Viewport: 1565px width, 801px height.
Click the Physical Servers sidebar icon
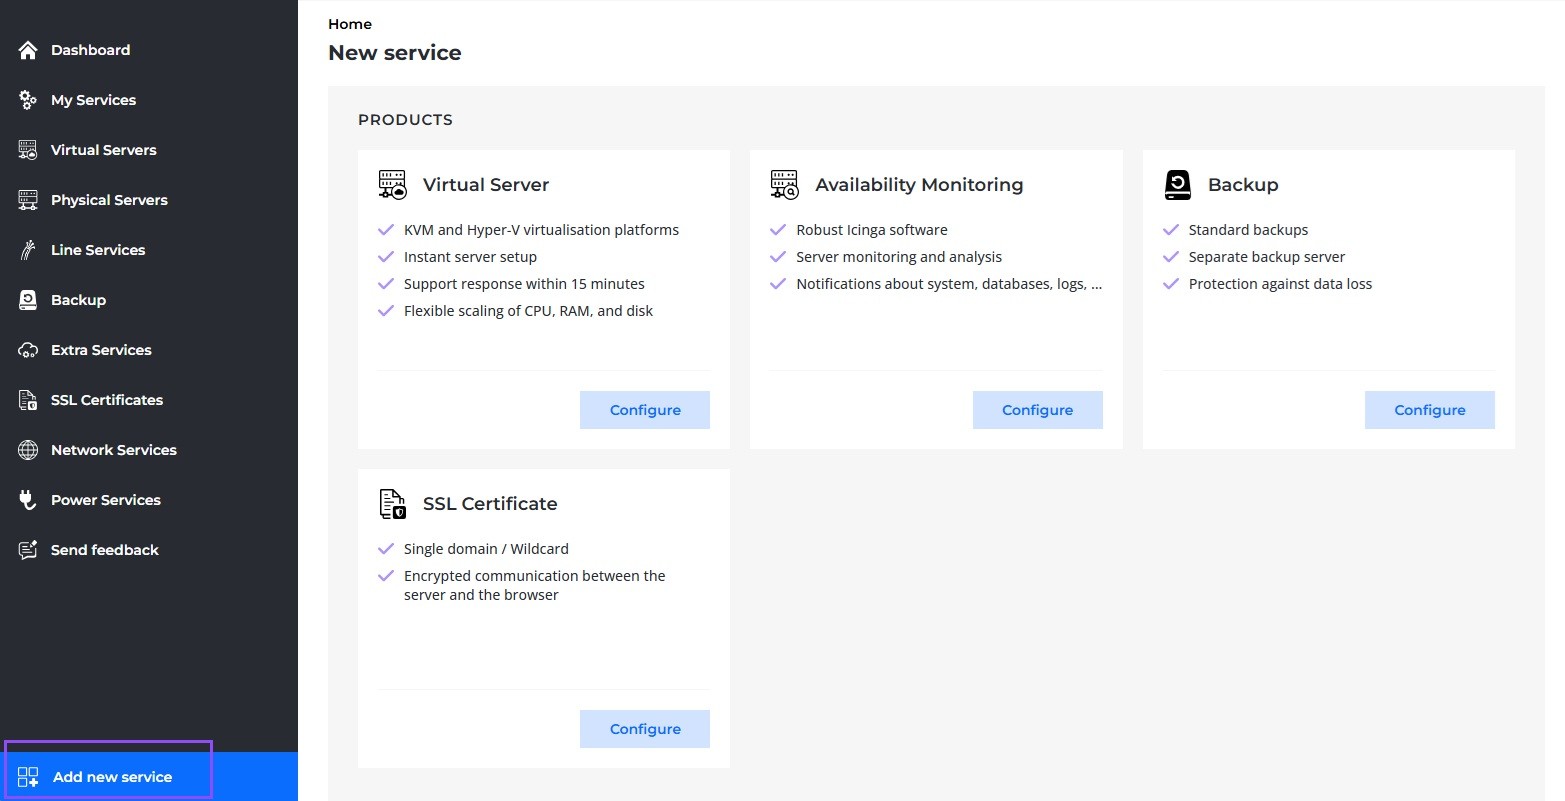(28, 200)
